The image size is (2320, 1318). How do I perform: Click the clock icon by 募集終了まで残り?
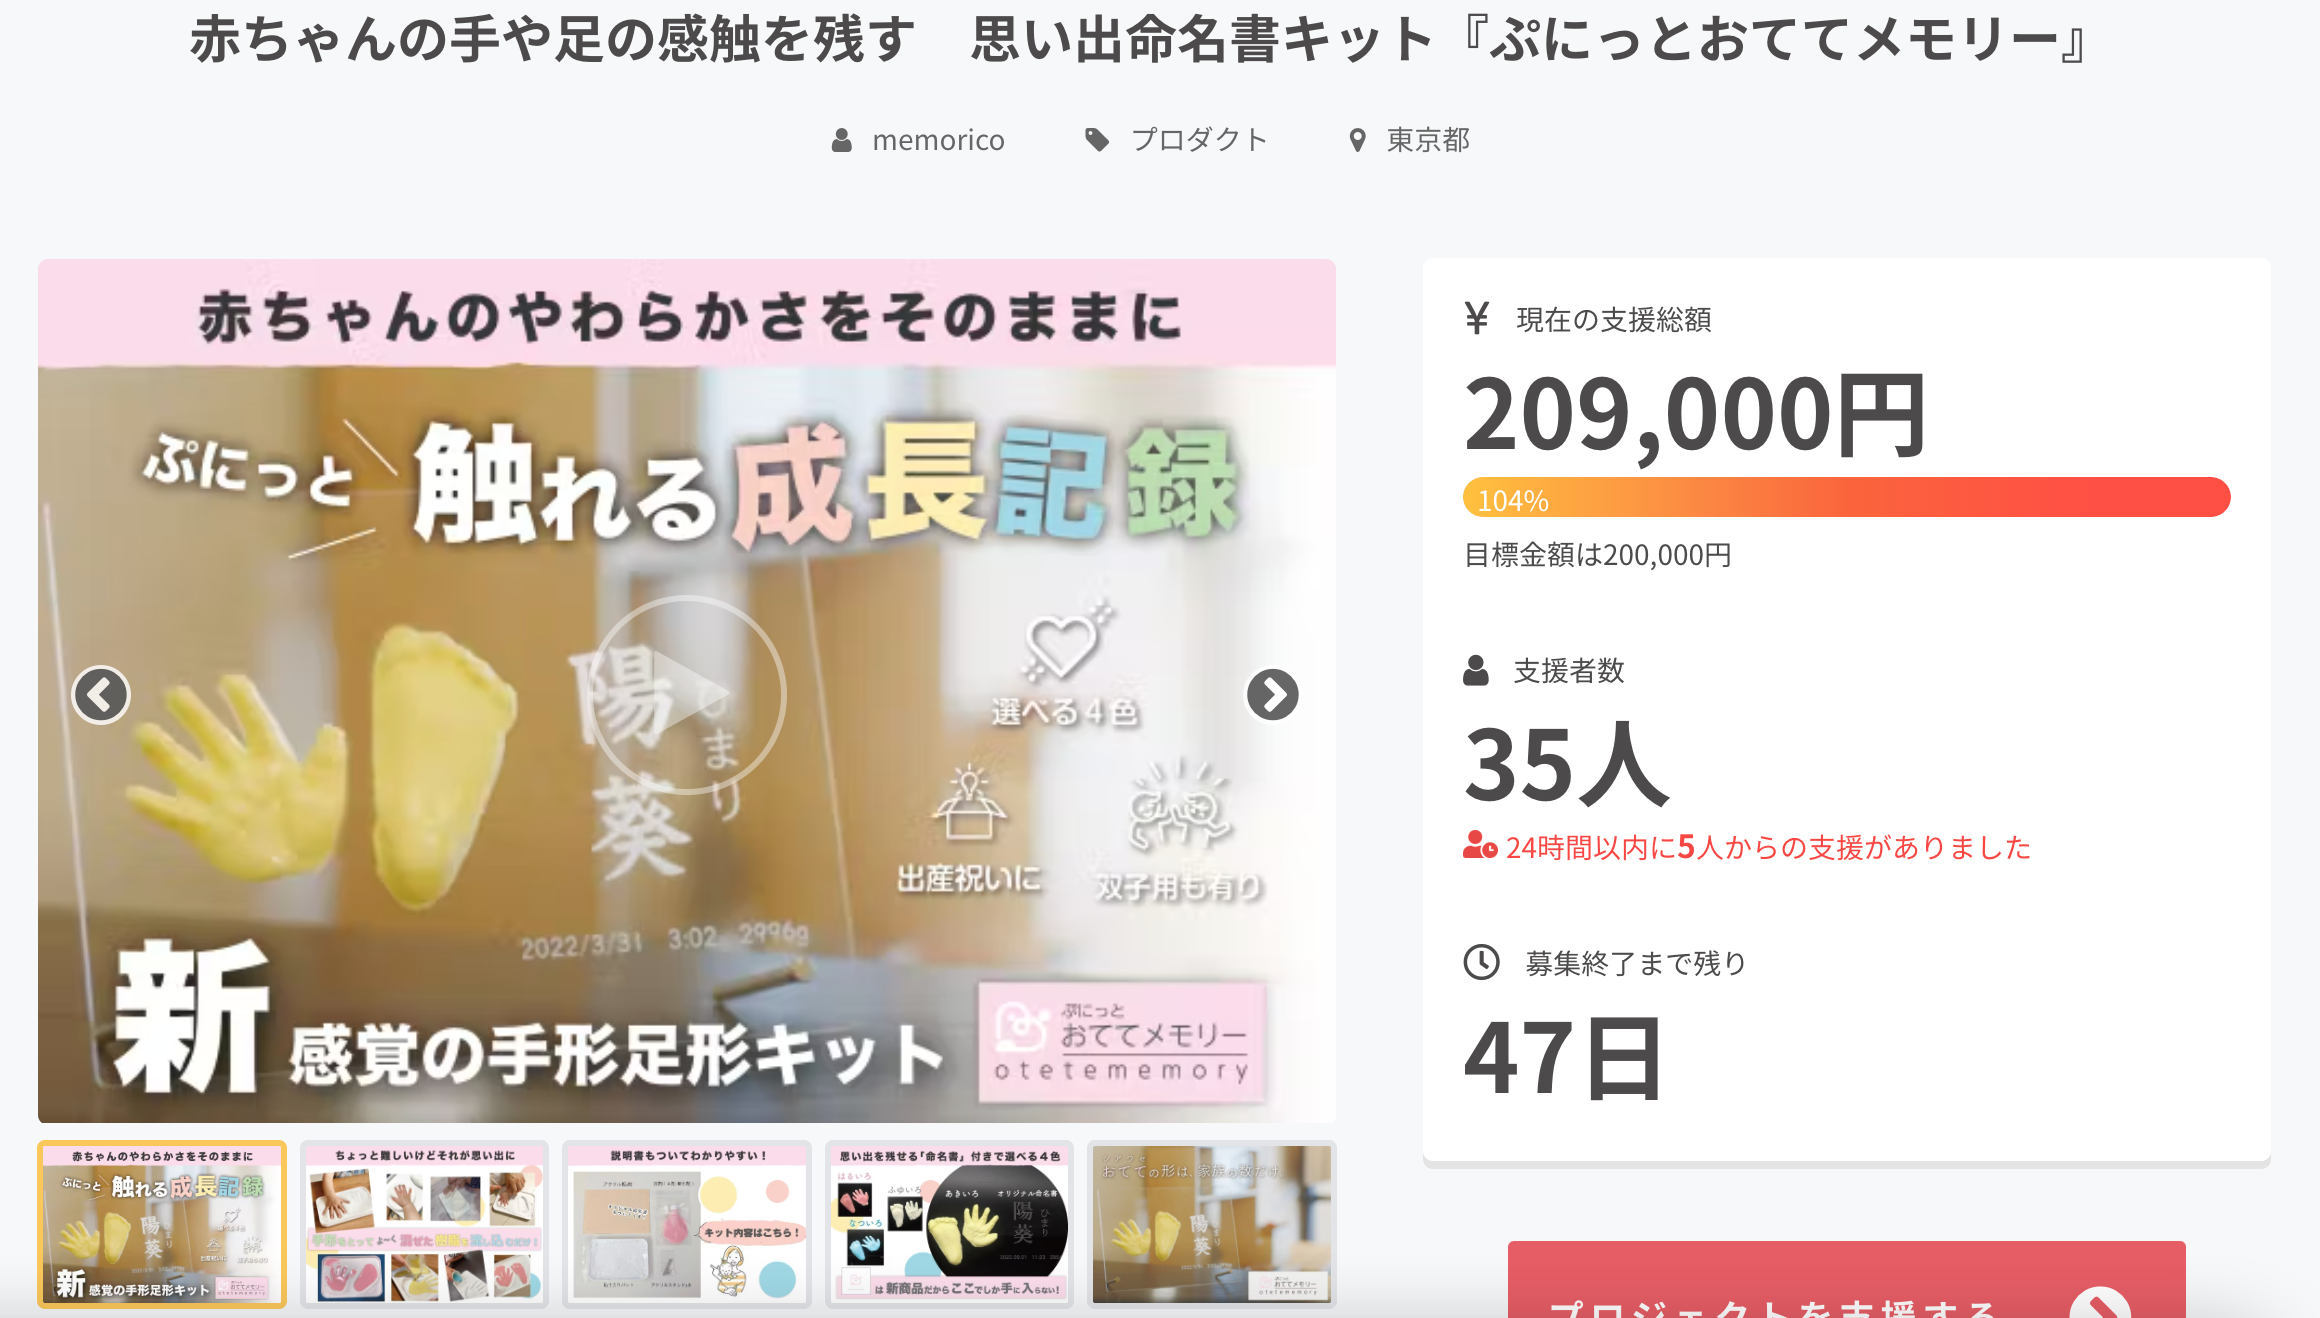pos(1481,962)
